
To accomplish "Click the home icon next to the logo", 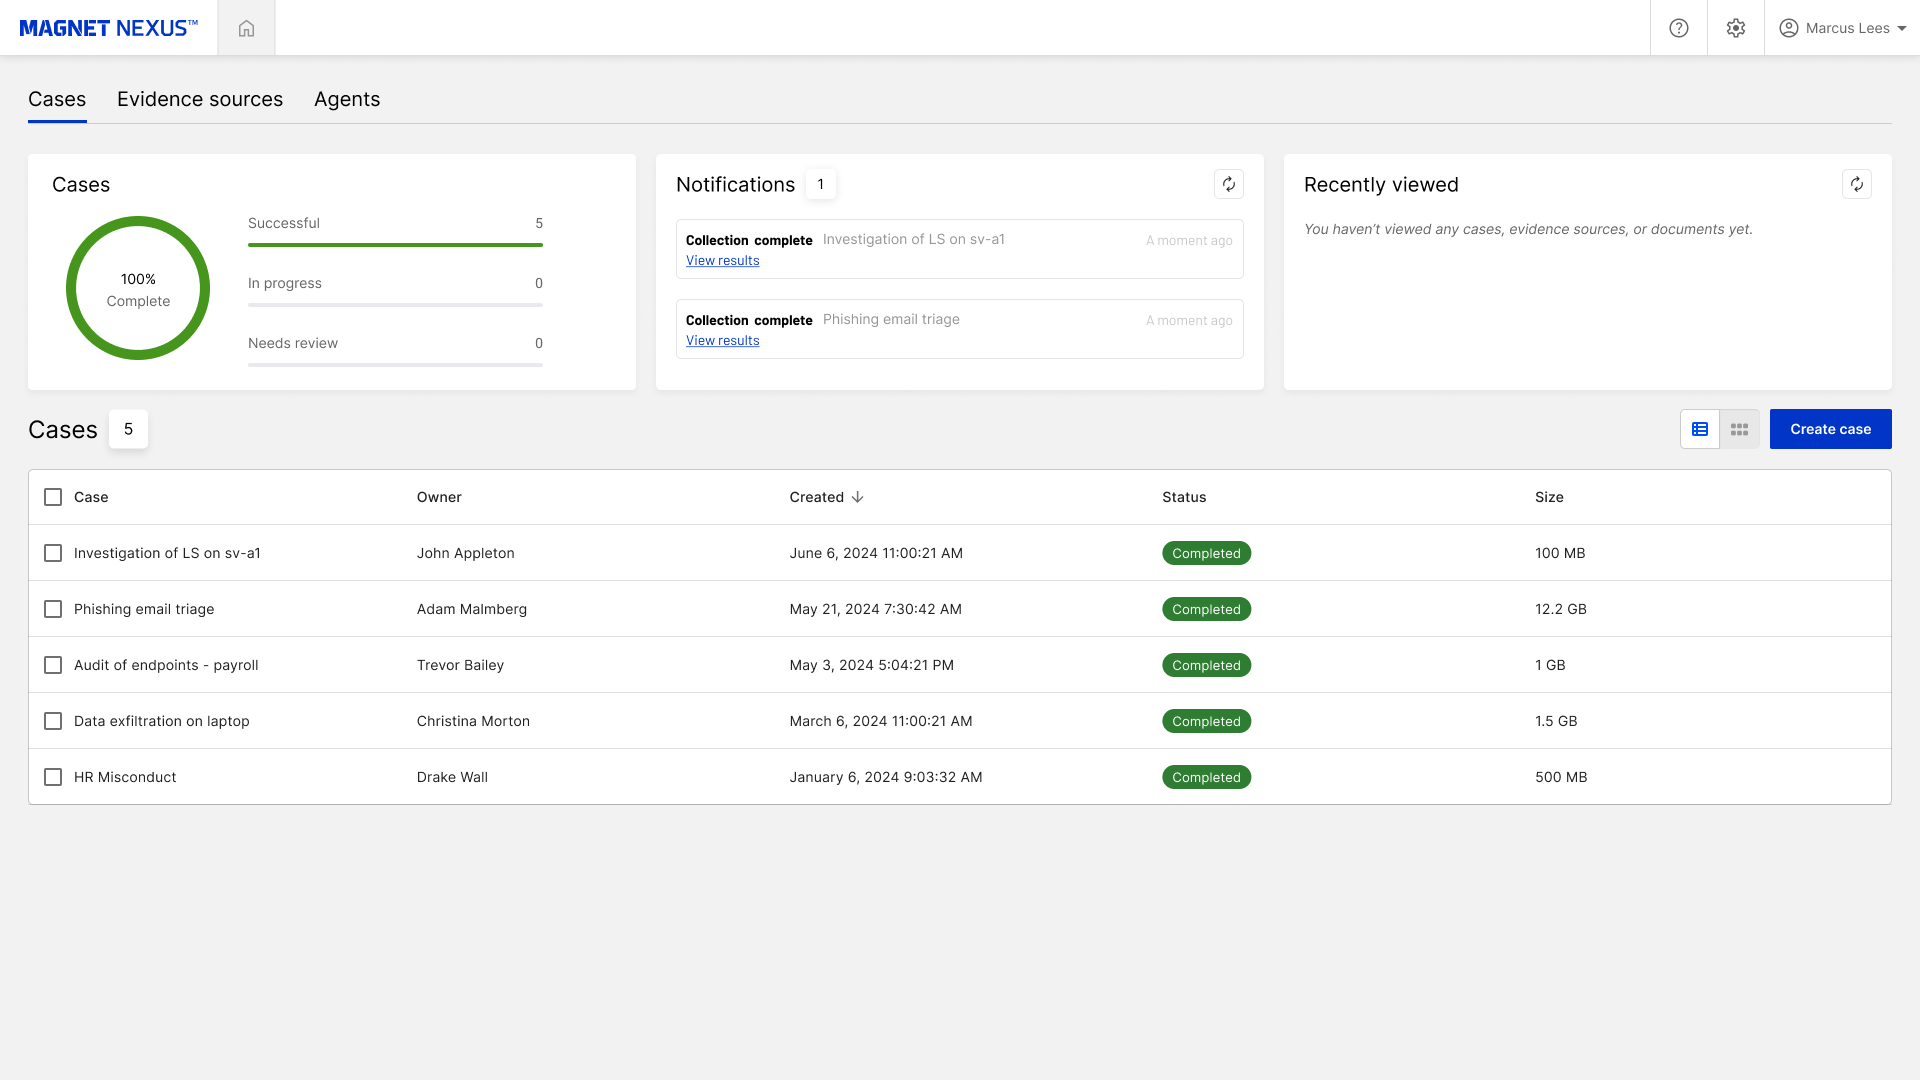I will 246,27.
